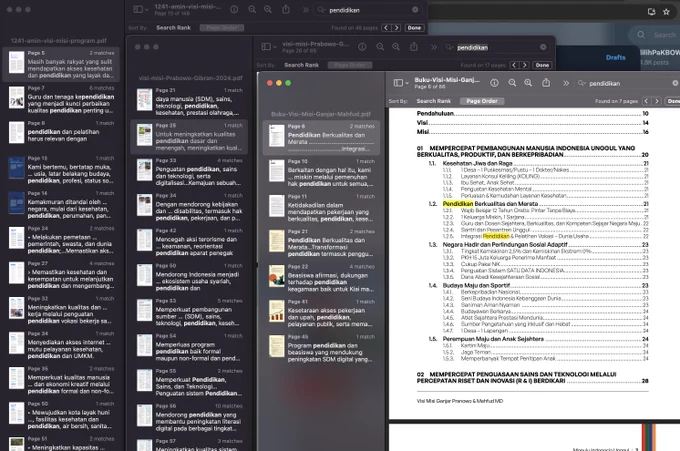Clear the pendidikan search in Prabowo window
This screenshot has width=680, height=451.
tap(543, 47)
